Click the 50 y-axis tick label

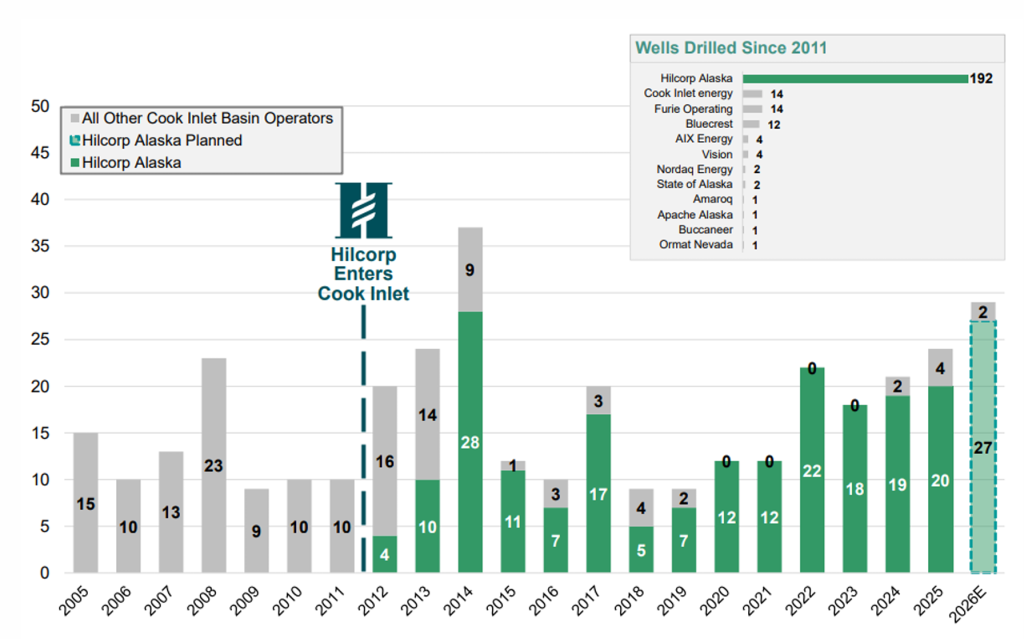(x=40, y=106)
